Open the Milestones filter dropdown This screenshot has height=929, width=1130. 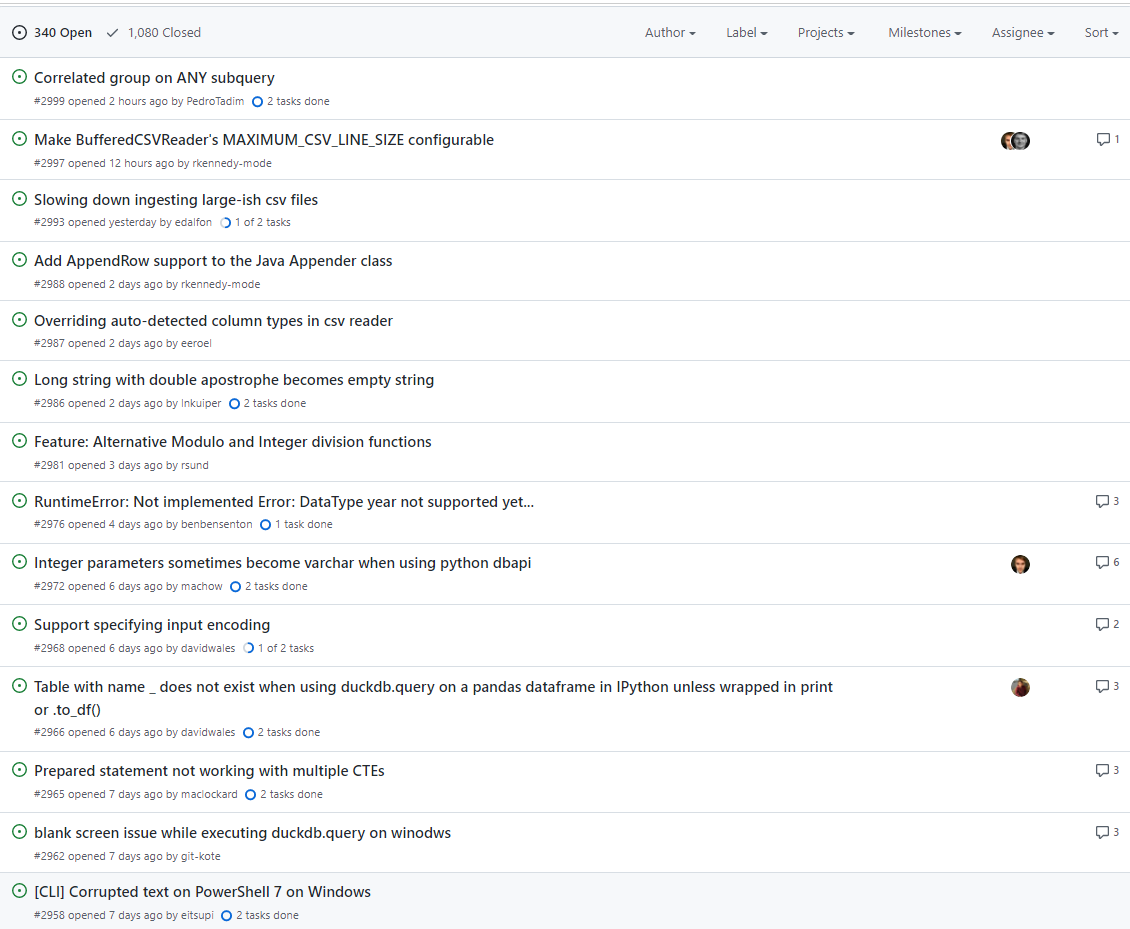tap(925, 32)
